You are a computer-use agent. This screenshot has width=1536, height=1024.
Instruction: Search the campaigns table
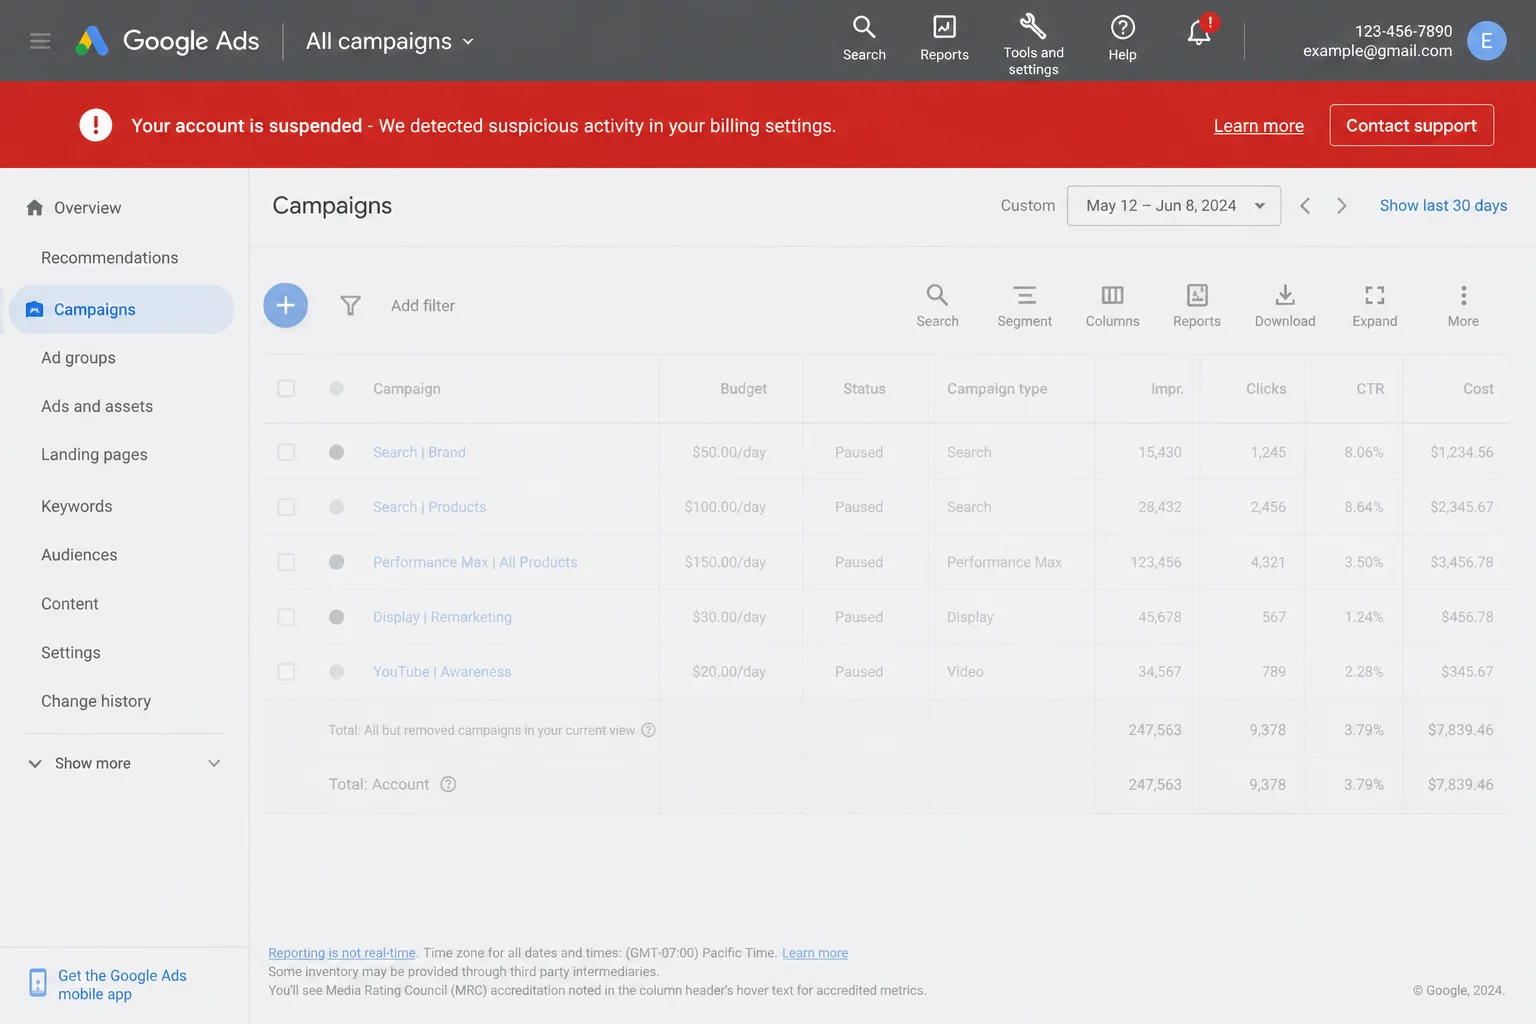coord(937,305)
